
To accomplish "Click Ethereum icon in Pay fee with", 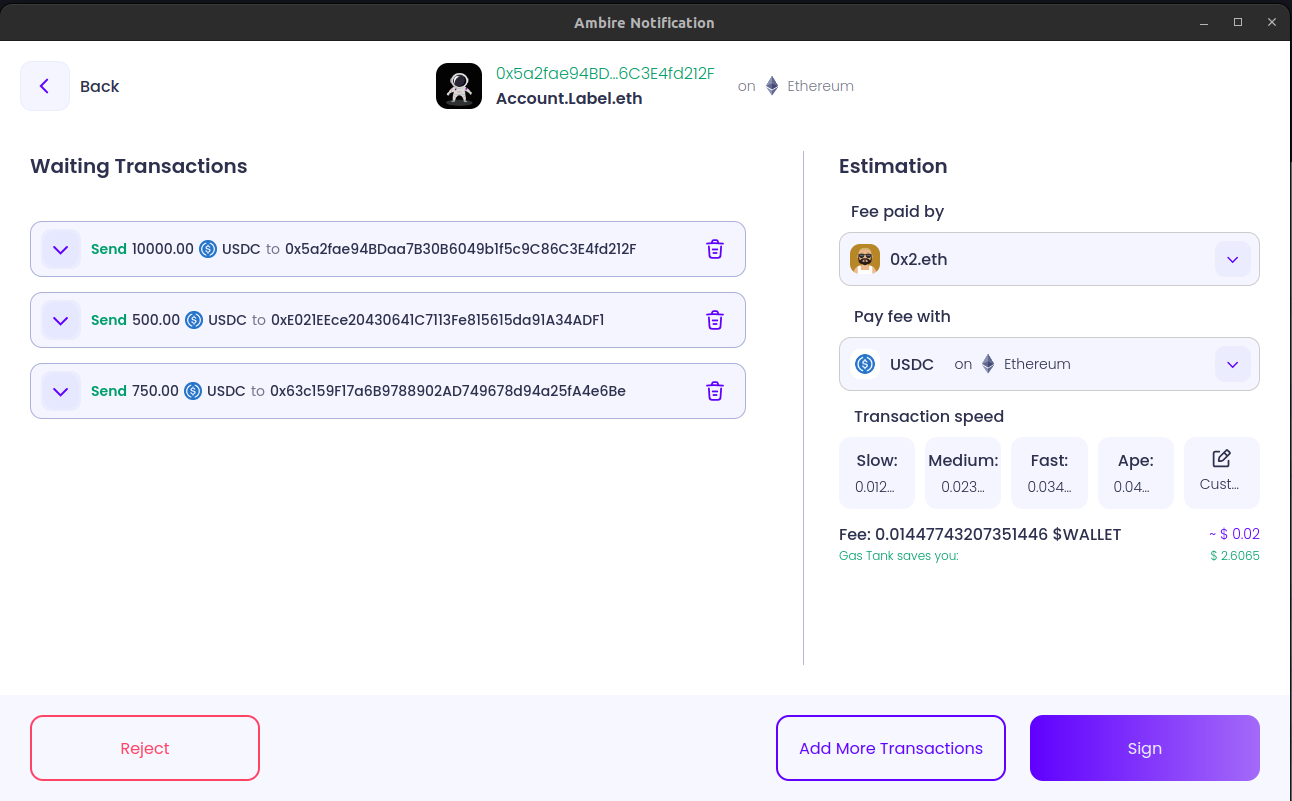I will (x=988, y=364).
